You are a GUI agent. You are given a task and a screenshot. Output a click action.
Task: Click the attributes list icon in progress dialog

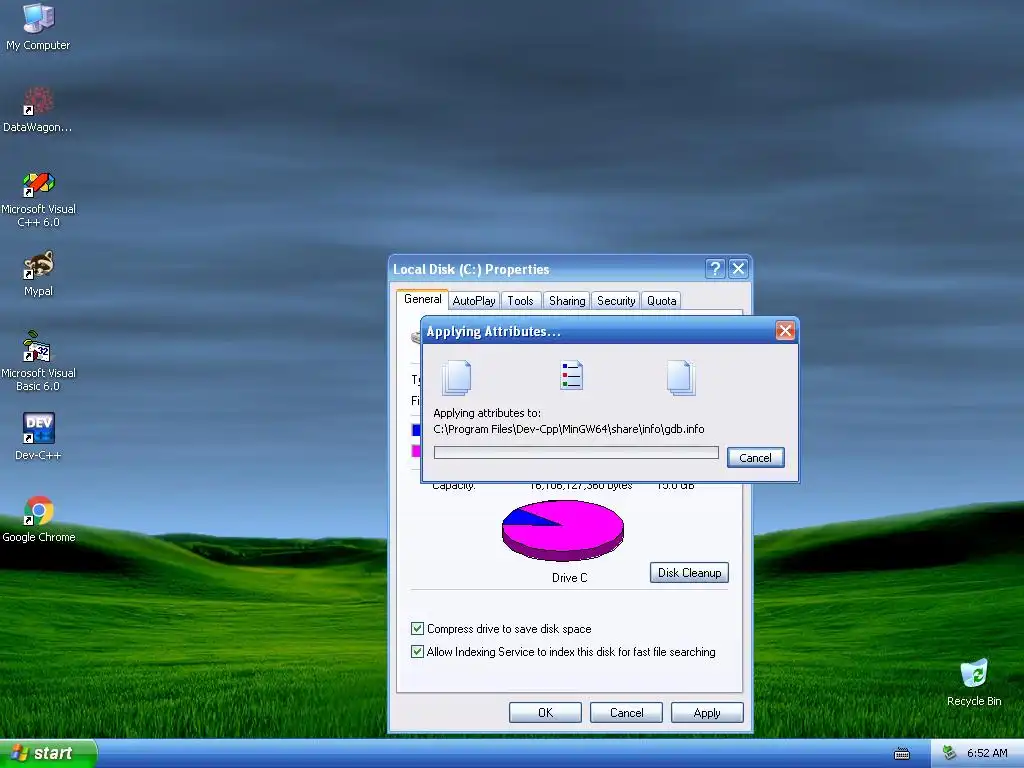[571, 376]
